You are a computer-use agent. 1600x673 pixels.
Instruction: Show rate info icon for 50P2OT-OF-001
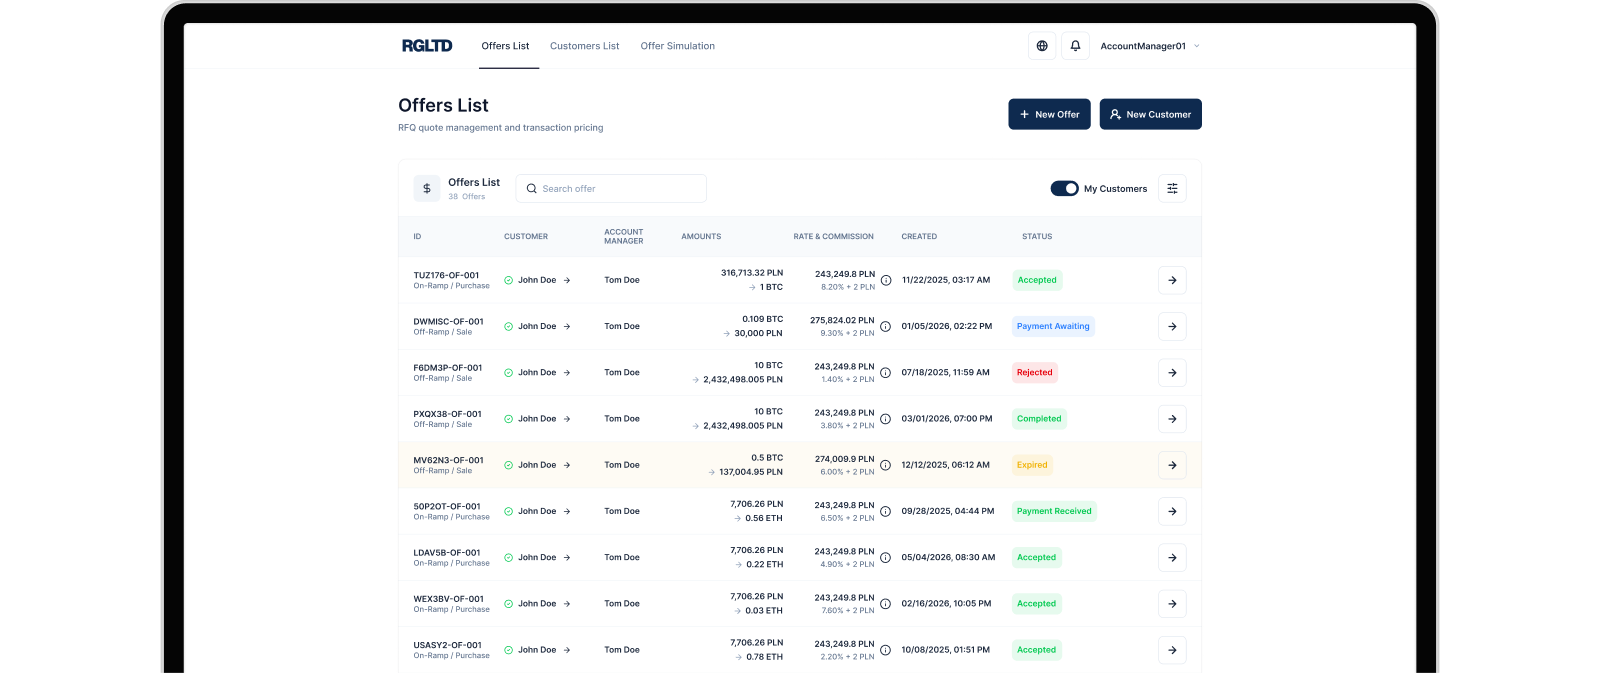(885, 511)
